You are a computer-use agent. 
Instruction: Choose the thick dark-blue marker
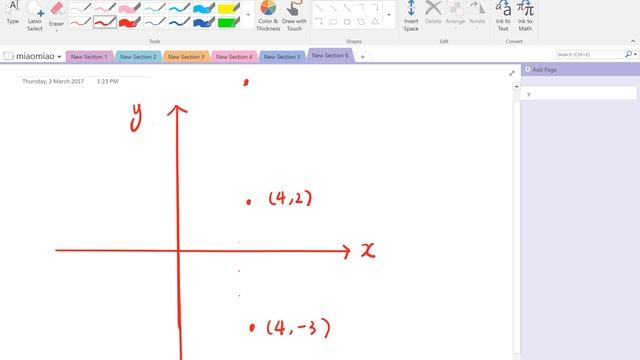[x=204, y=22]
